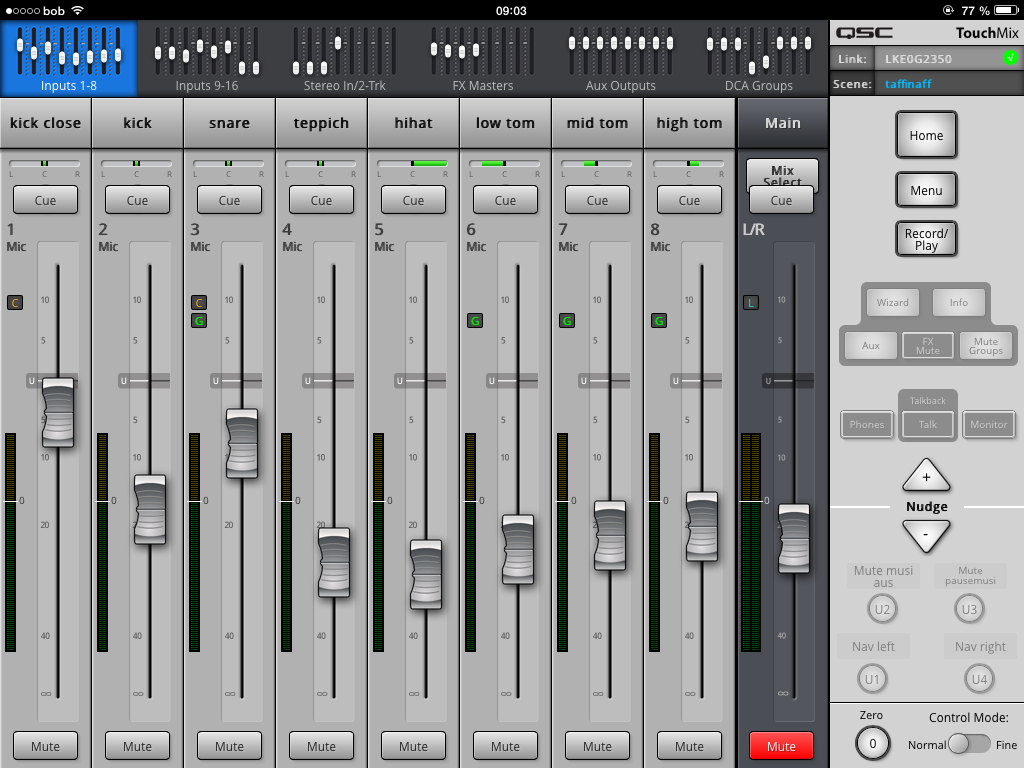Launch the Wizard
The image size is (1024, 768).
(x=892, y=302)
